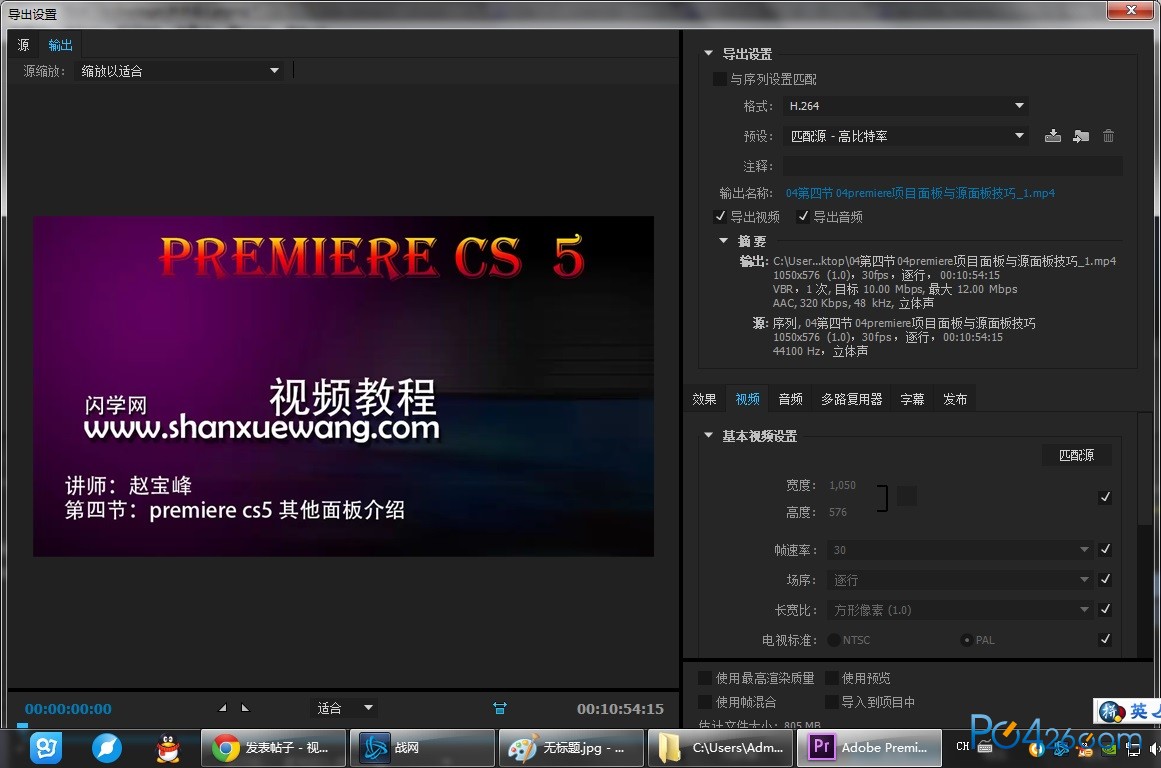Close the 导出设置 dialog
1161x768 pixels.
point(1131,10)
